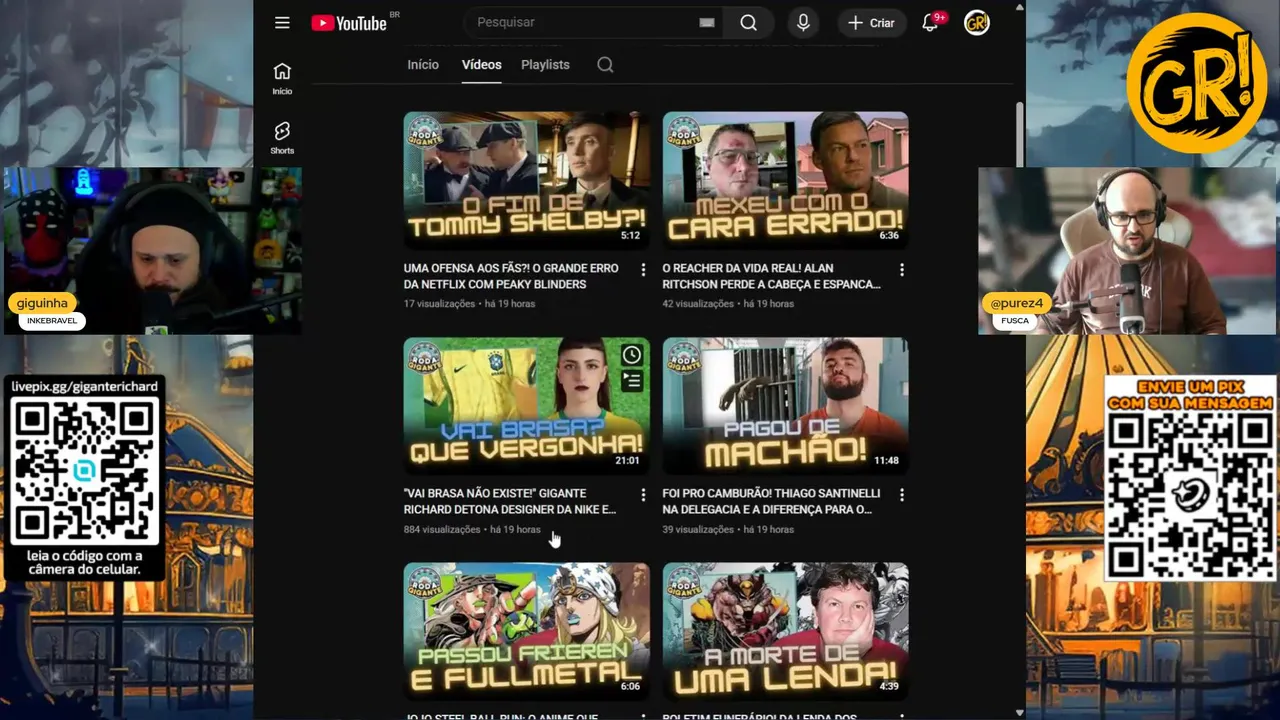
Task: Open the O REACHER DA VIDA REAL title
Action: click(x=771, y=276)
